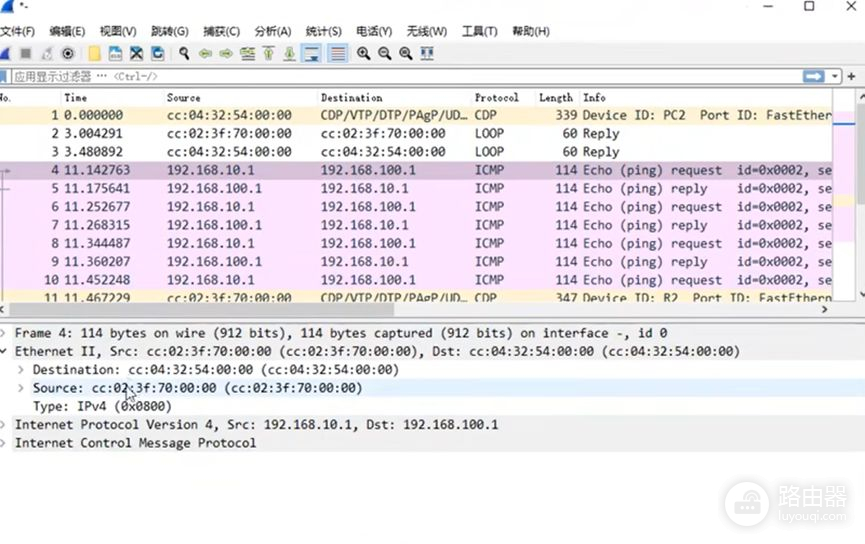Toggle auto-scroll during live capture
Screen dimensions: 865x544
312,53
